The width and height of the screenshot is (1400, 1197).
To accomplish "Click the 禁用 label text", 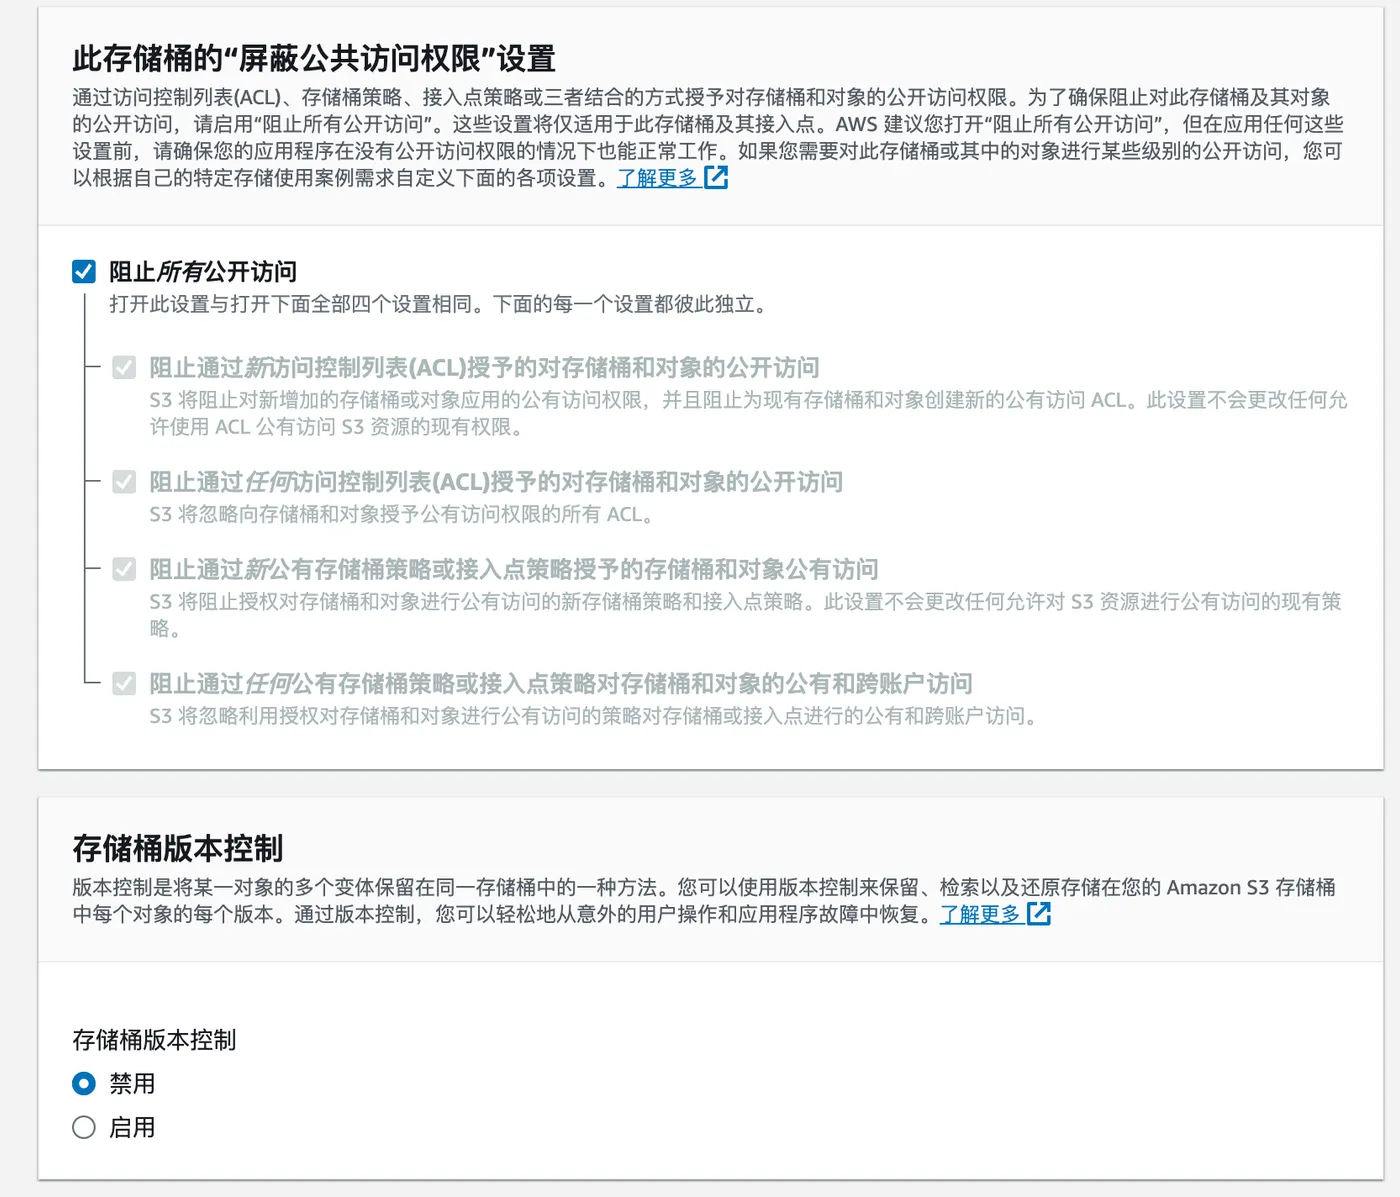I will coord(132,1083).
